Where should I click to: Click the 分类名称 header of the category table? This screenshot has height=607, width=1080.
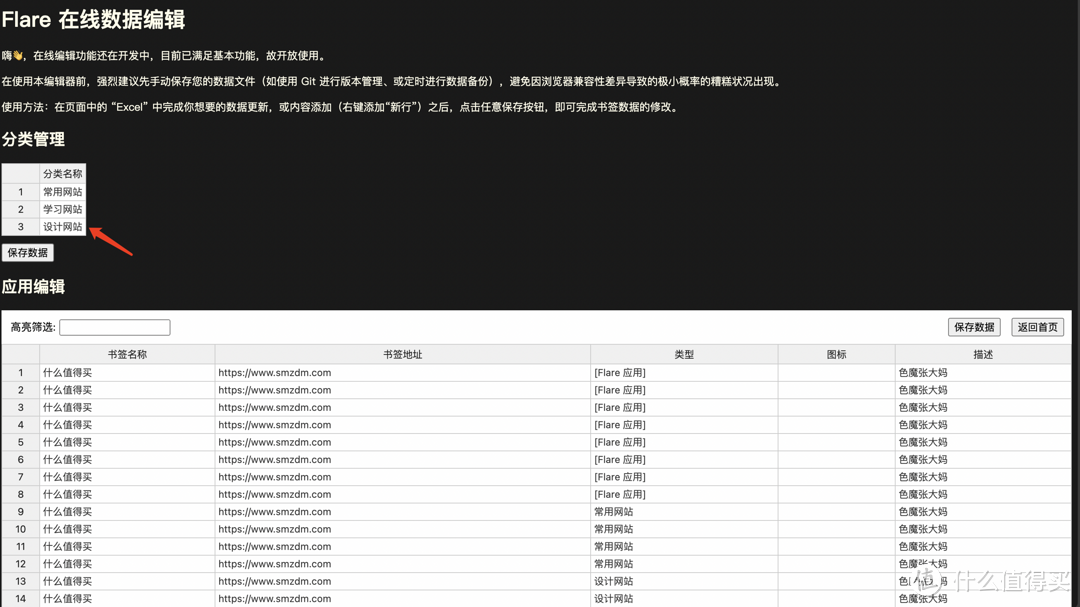coord(63,174)
